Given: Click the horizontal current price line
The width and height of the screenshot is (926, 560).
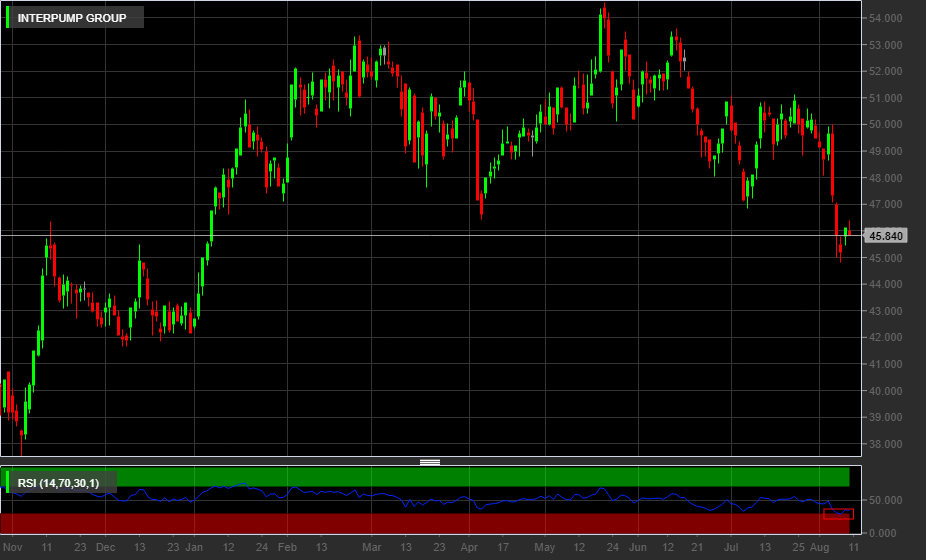Looking at the screenshot, I should 431,235.
